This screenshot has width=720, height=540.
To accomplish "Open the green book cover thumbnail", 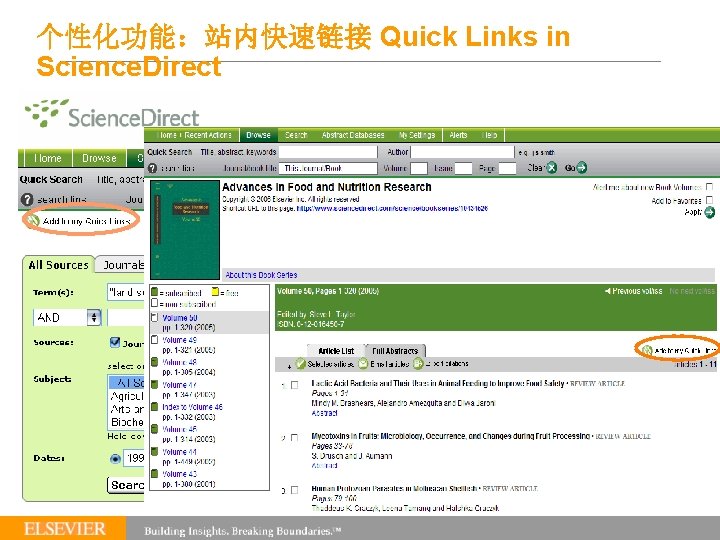I will [x=185, y=230].
